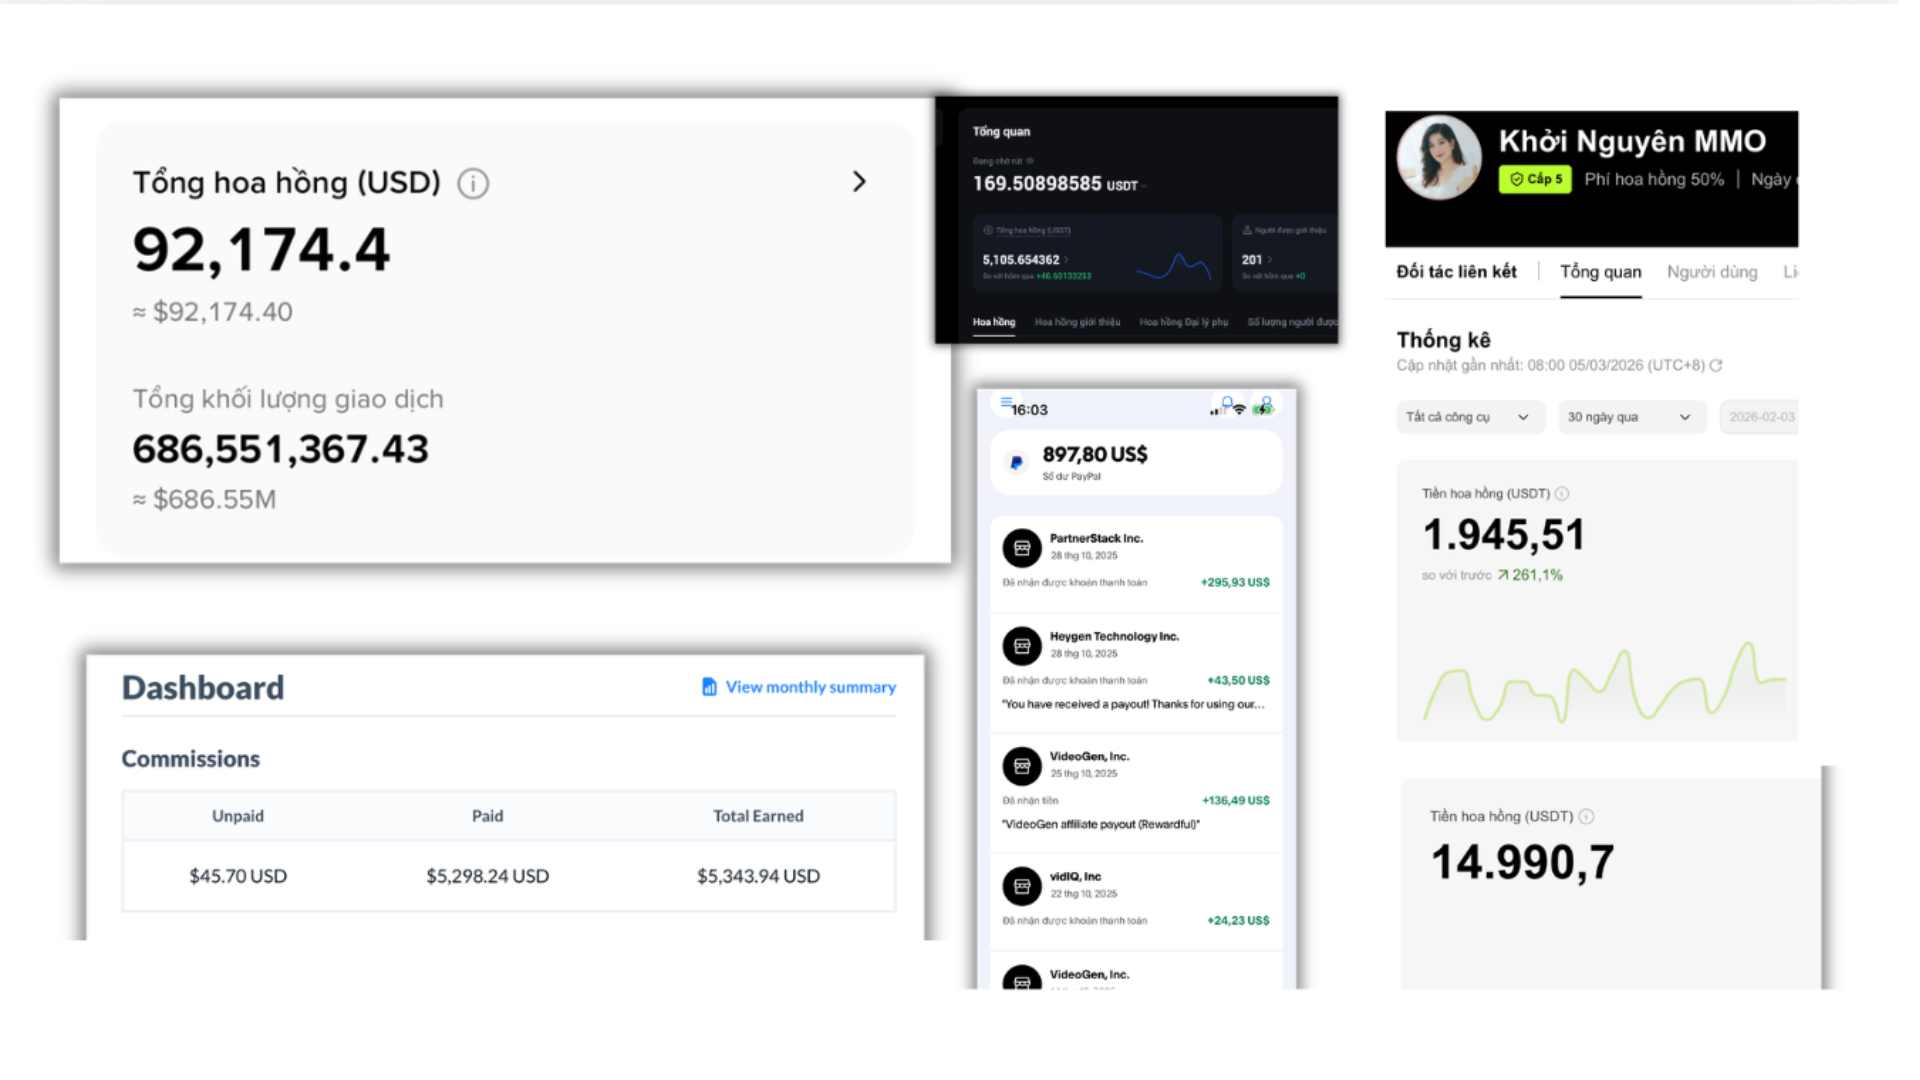
Task: Select the Hoa hồng giới thiệu tab
Action: (x=1077, y=322)
